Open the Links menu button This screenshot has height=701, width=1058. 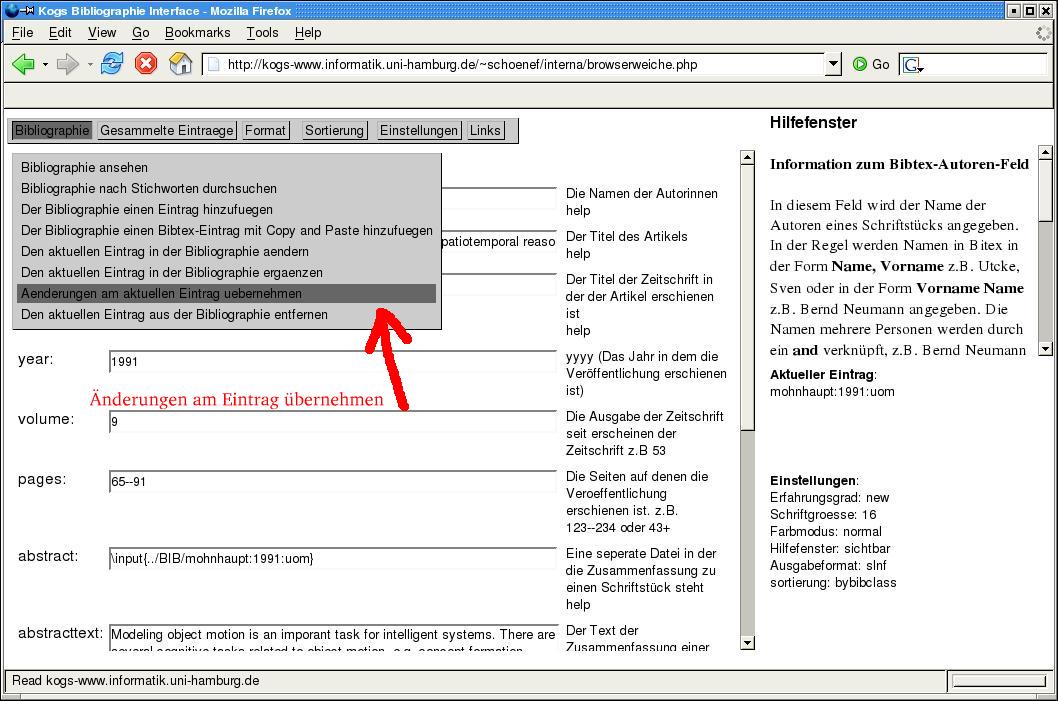point(485,130)
